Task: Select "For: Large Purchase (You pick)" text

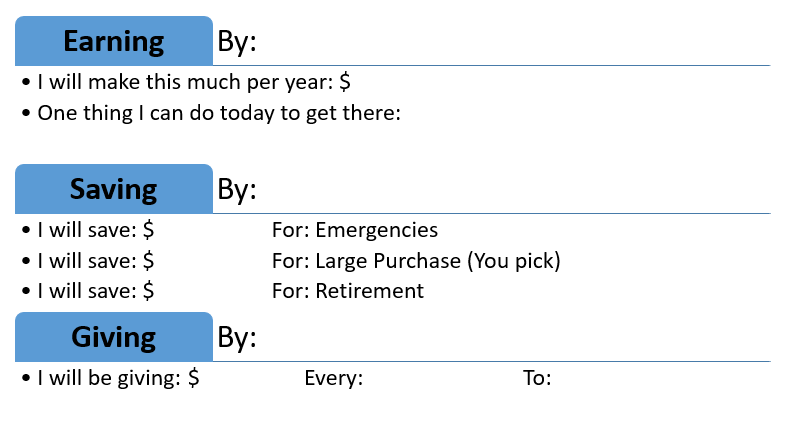Action: click(416, 261)
